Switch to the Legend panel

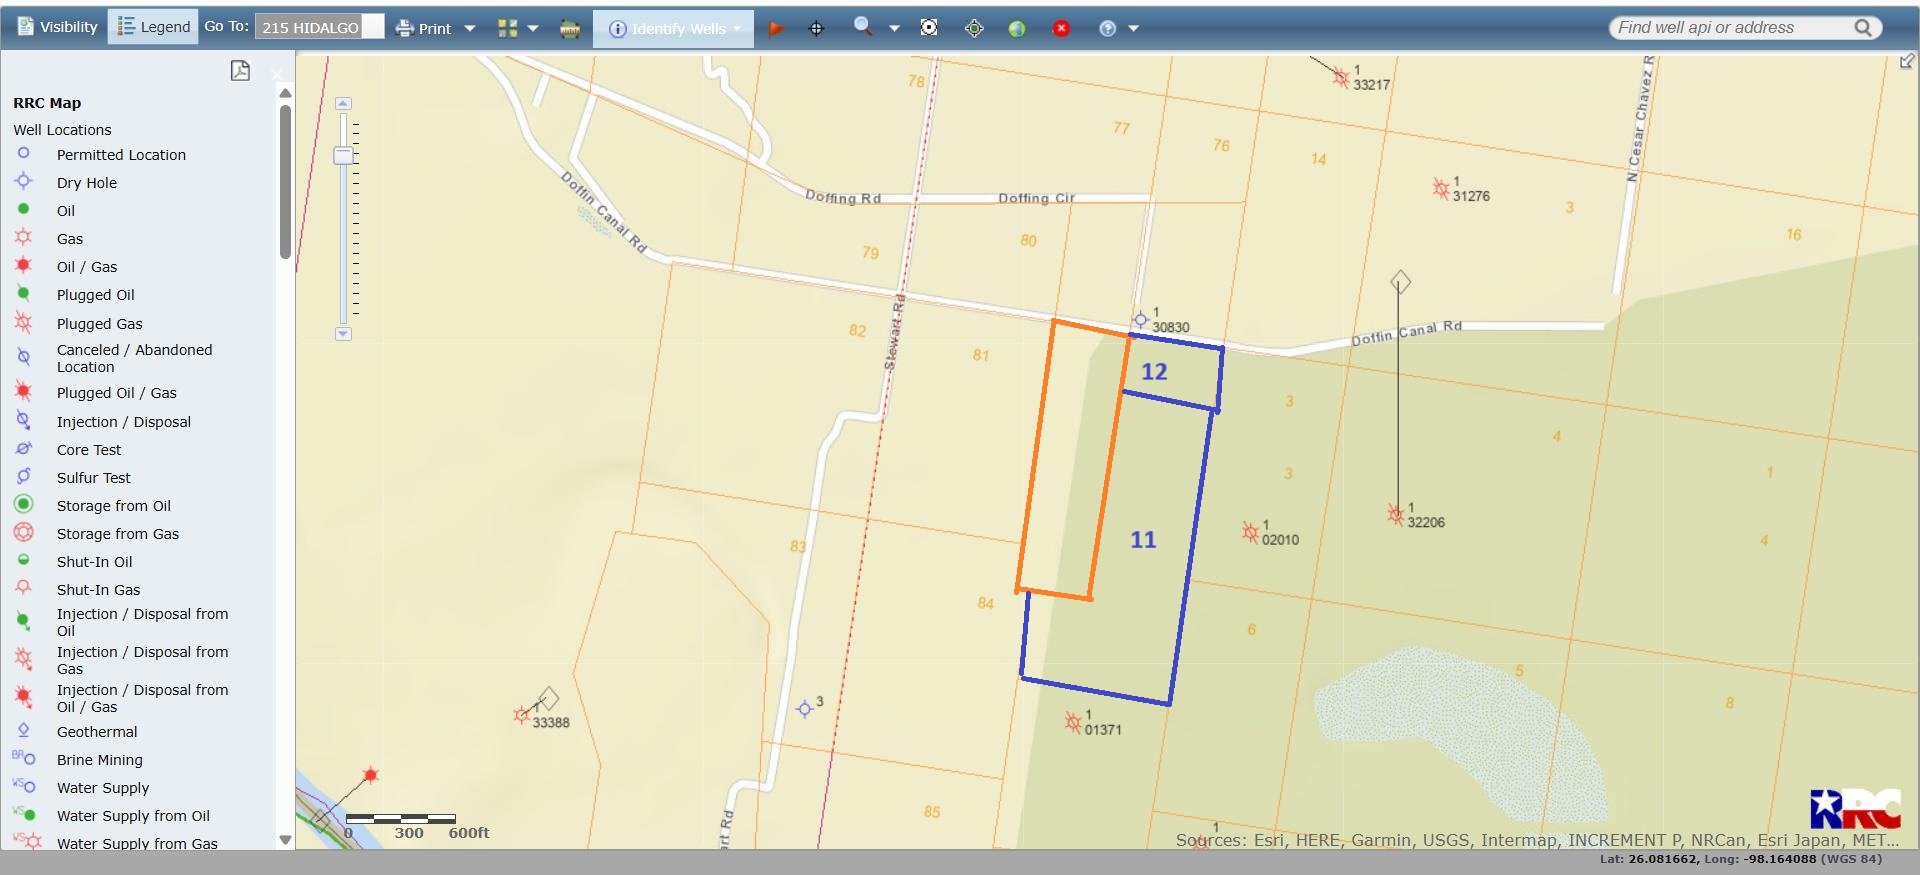coord(153,27)
